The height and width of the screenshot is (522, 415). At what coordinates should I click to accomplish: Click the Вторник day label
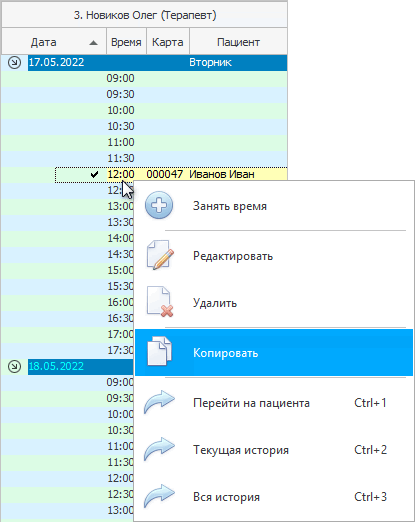pos(210,62)
